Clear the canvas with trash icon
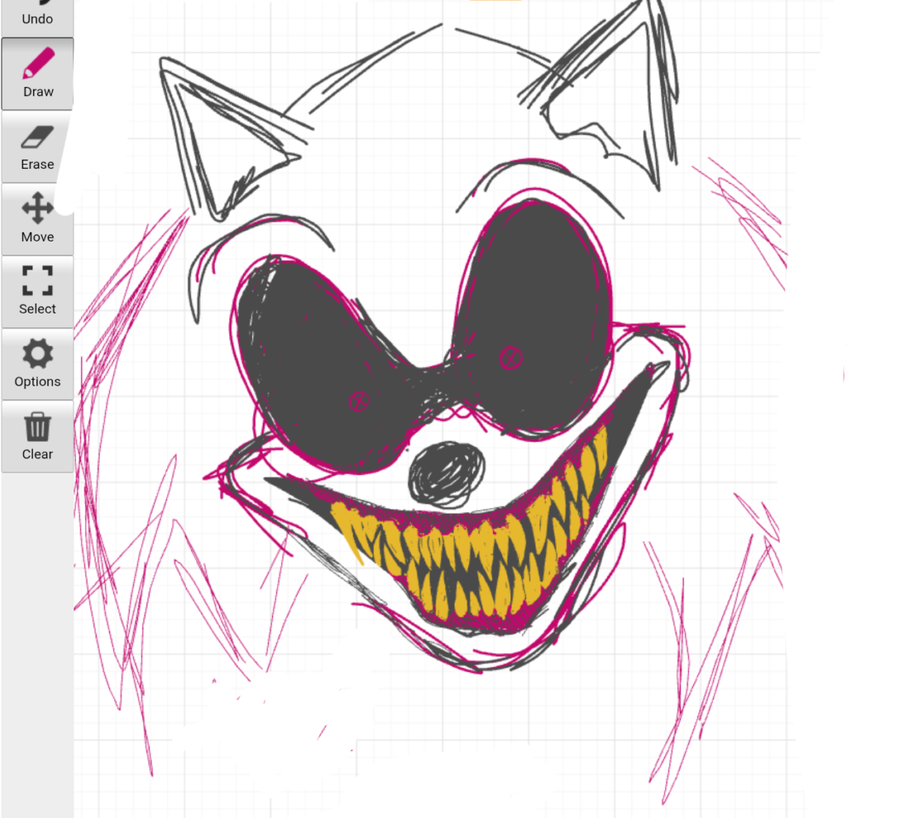The width and height of the screenshot is (900, 818). (x=37, y=436)
